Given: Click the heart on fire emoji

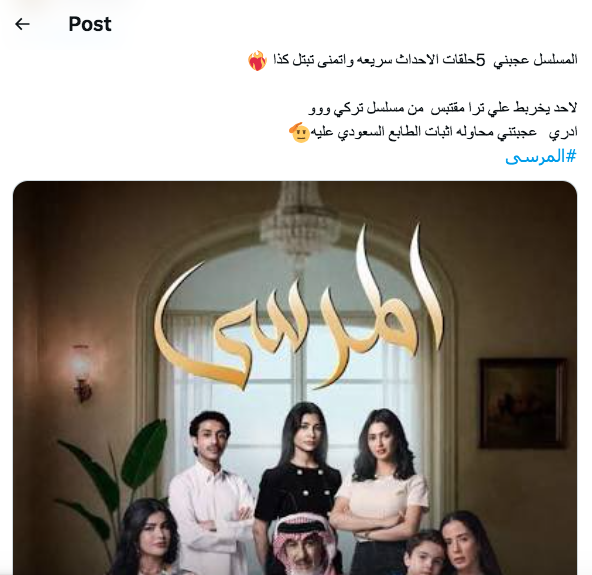Looking at the screenshot, I should (257, 60).
